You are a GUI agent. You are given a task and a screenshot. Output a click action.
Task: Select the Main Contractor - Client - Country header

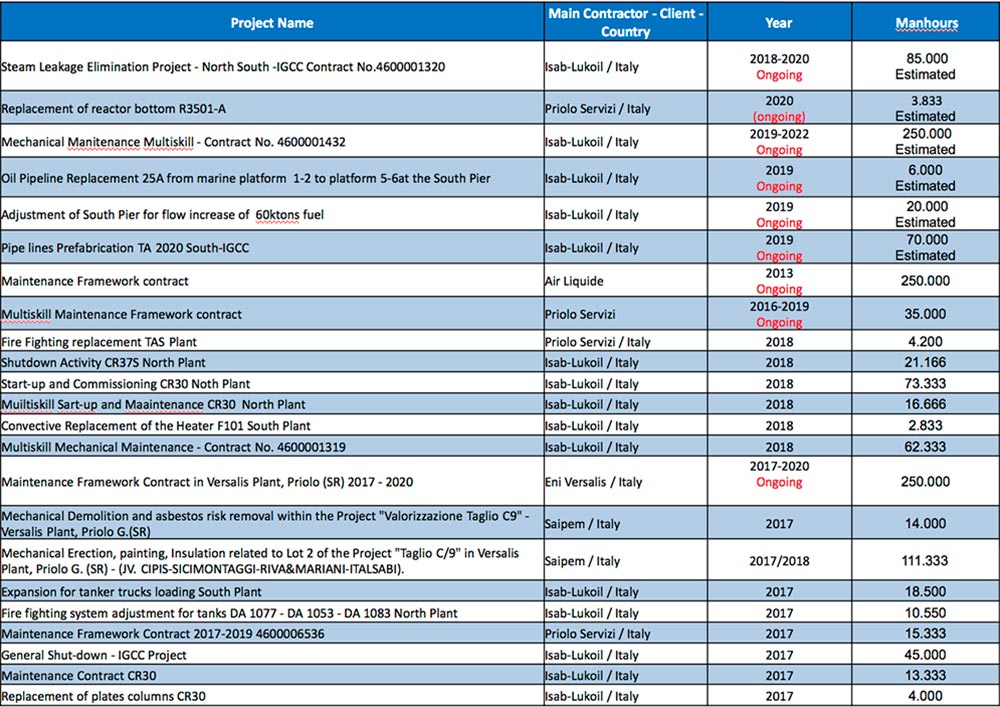pyautogui.click(x=626, y=23)
